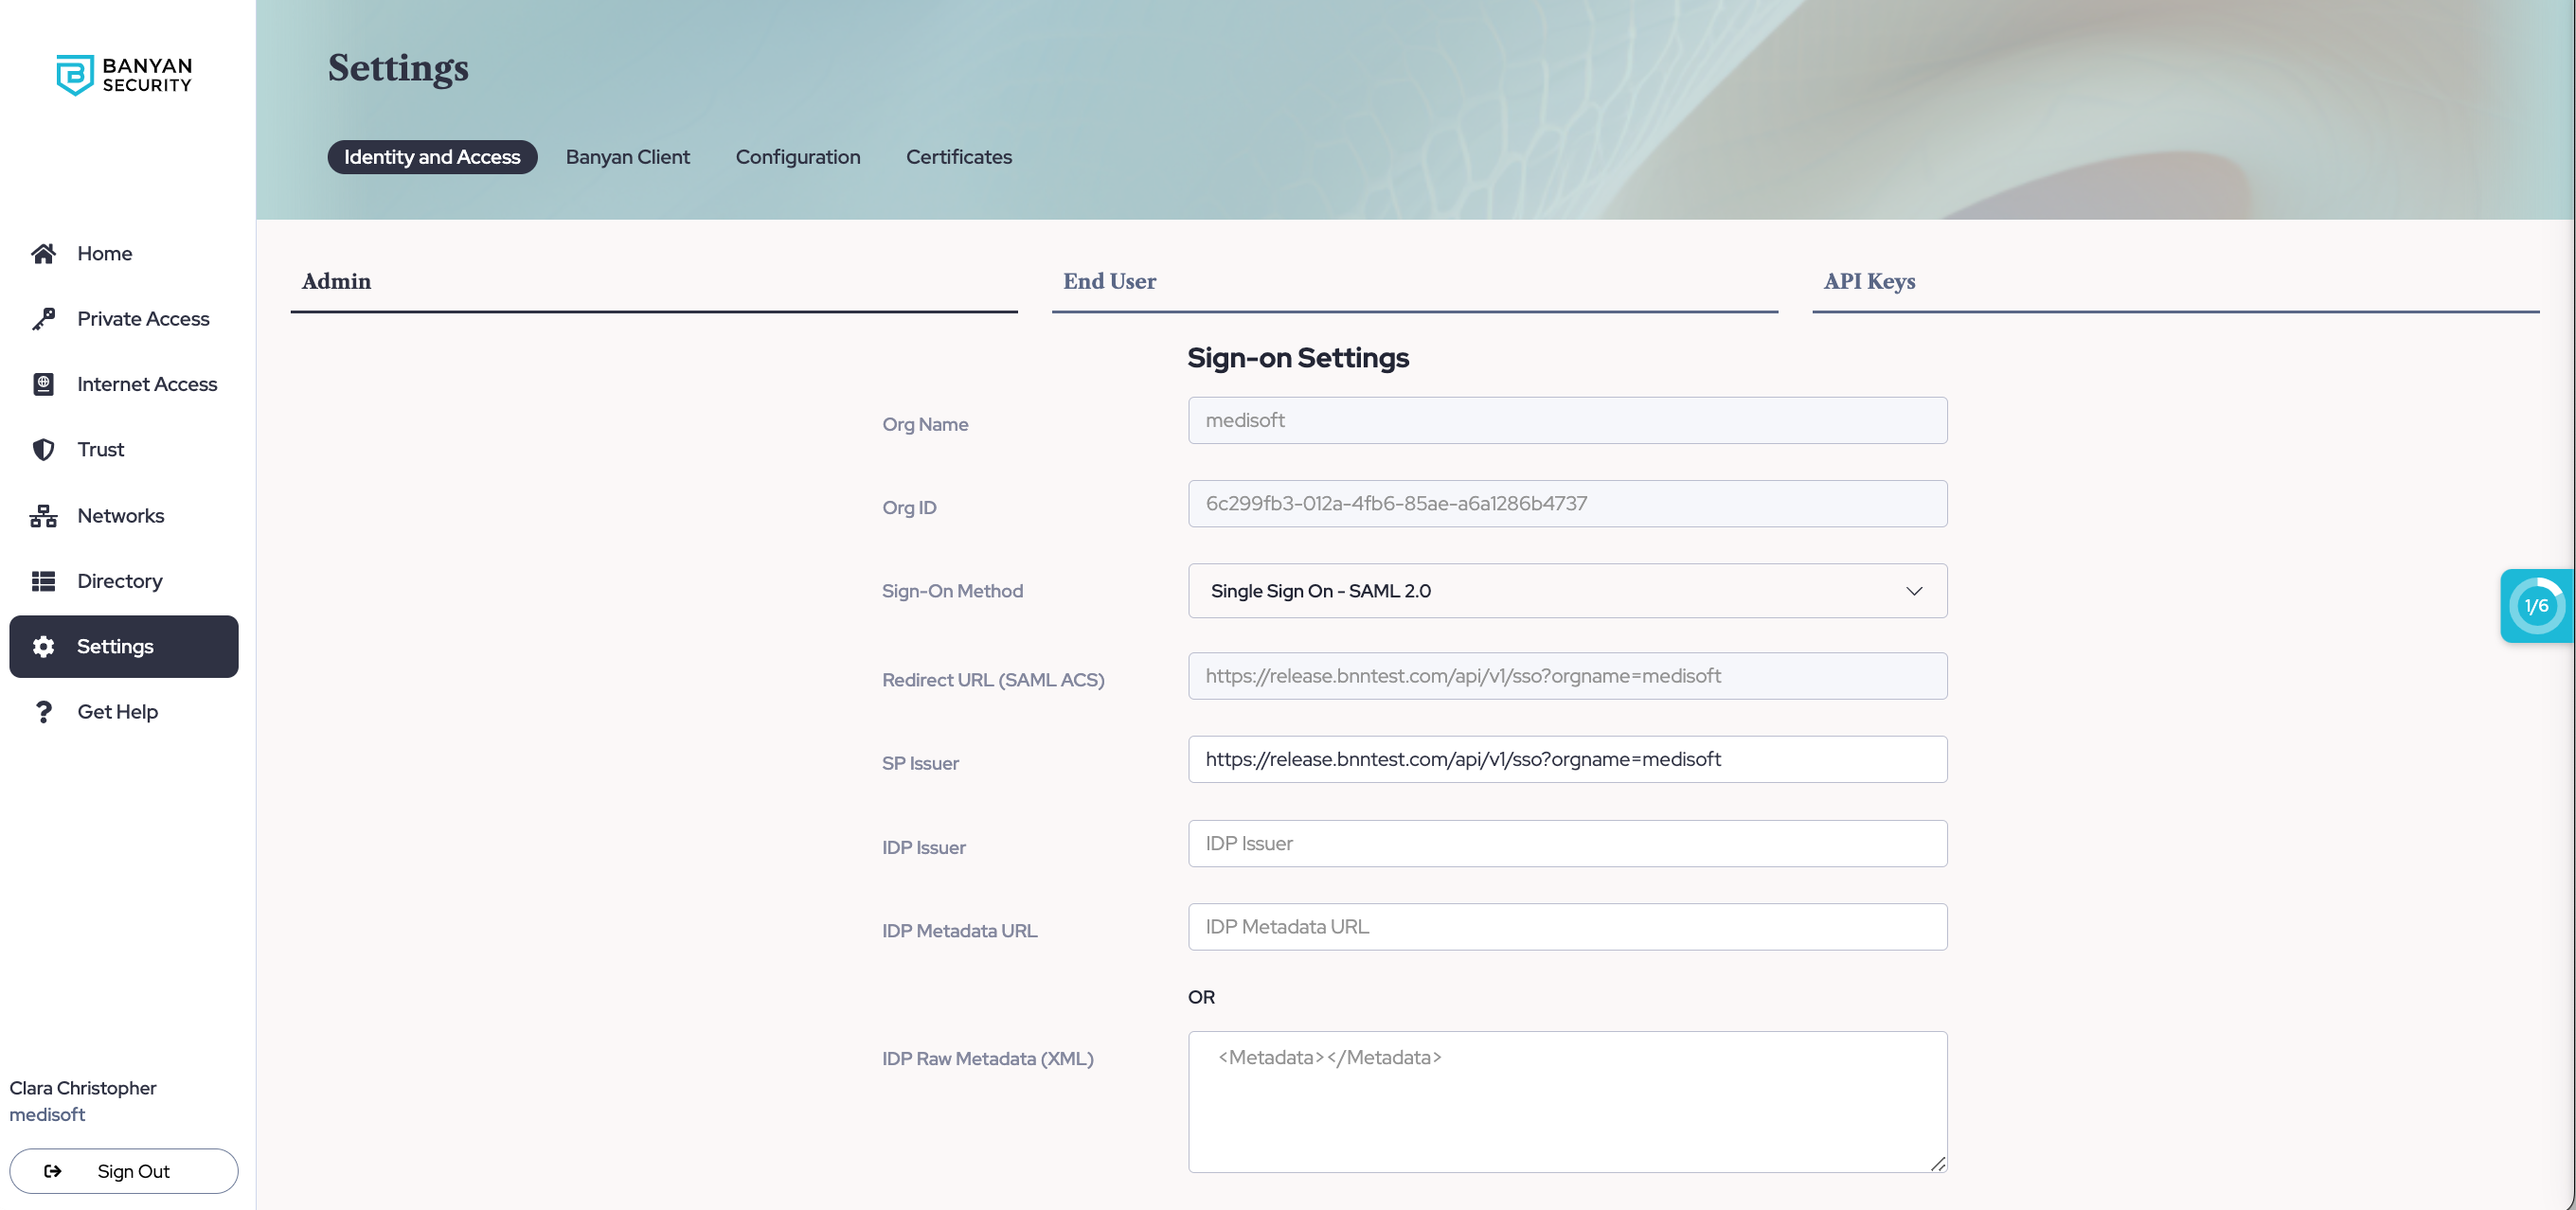
Task: Click the Internet Access globe icon
Action: coord(43,384)
